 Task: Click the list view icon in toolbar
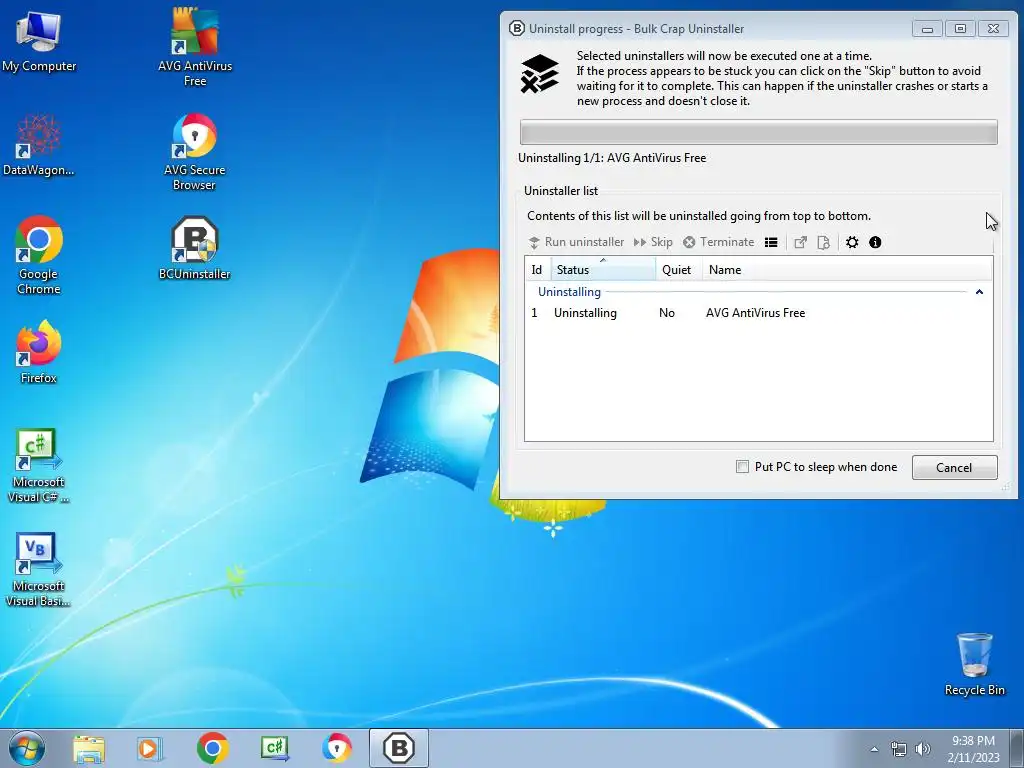pos(771,242)
